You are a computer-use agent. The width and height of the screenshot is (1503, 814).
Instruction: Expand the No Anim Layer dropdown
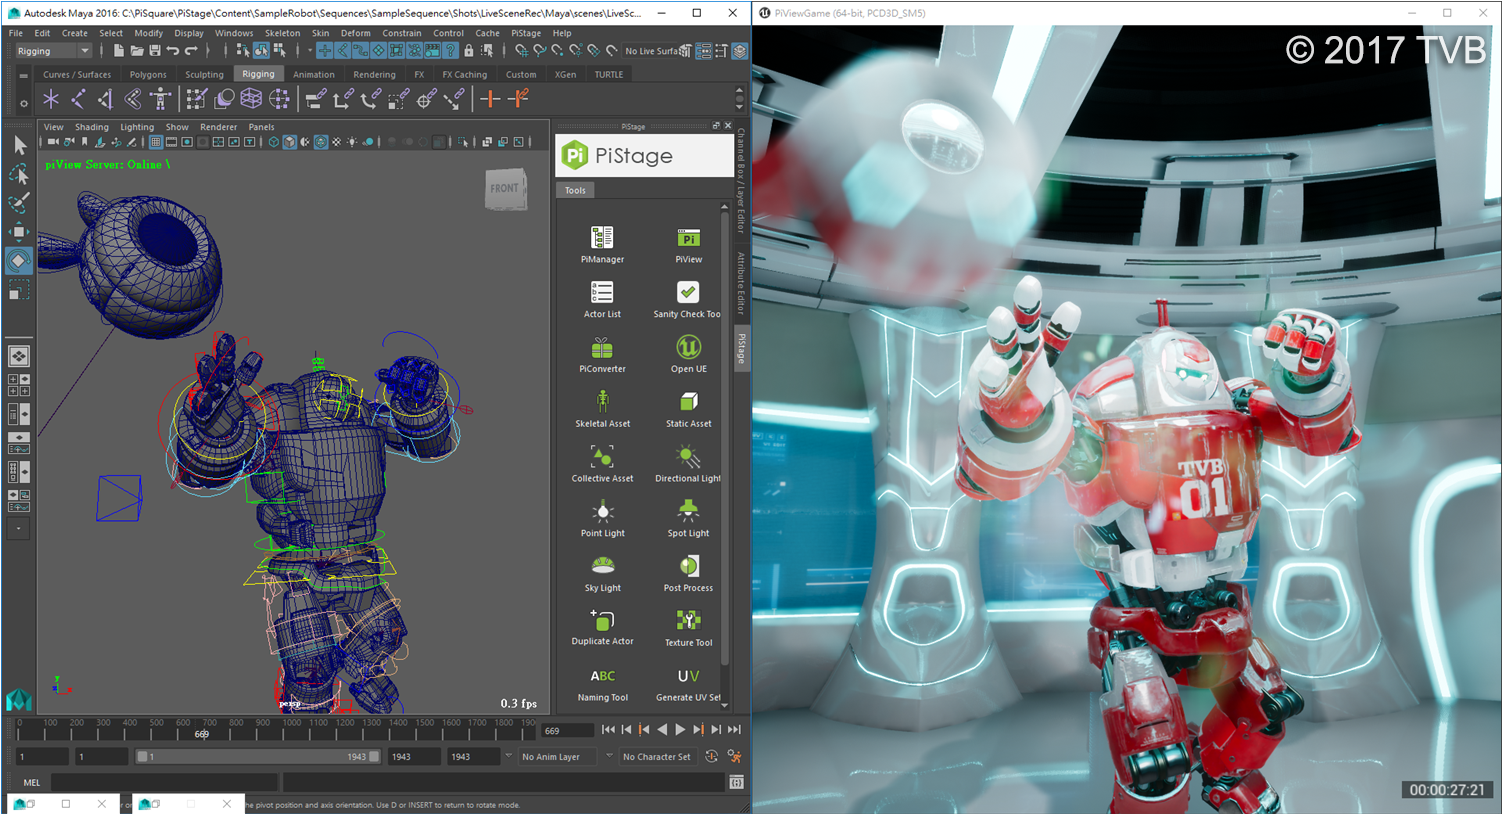point(556,757)
